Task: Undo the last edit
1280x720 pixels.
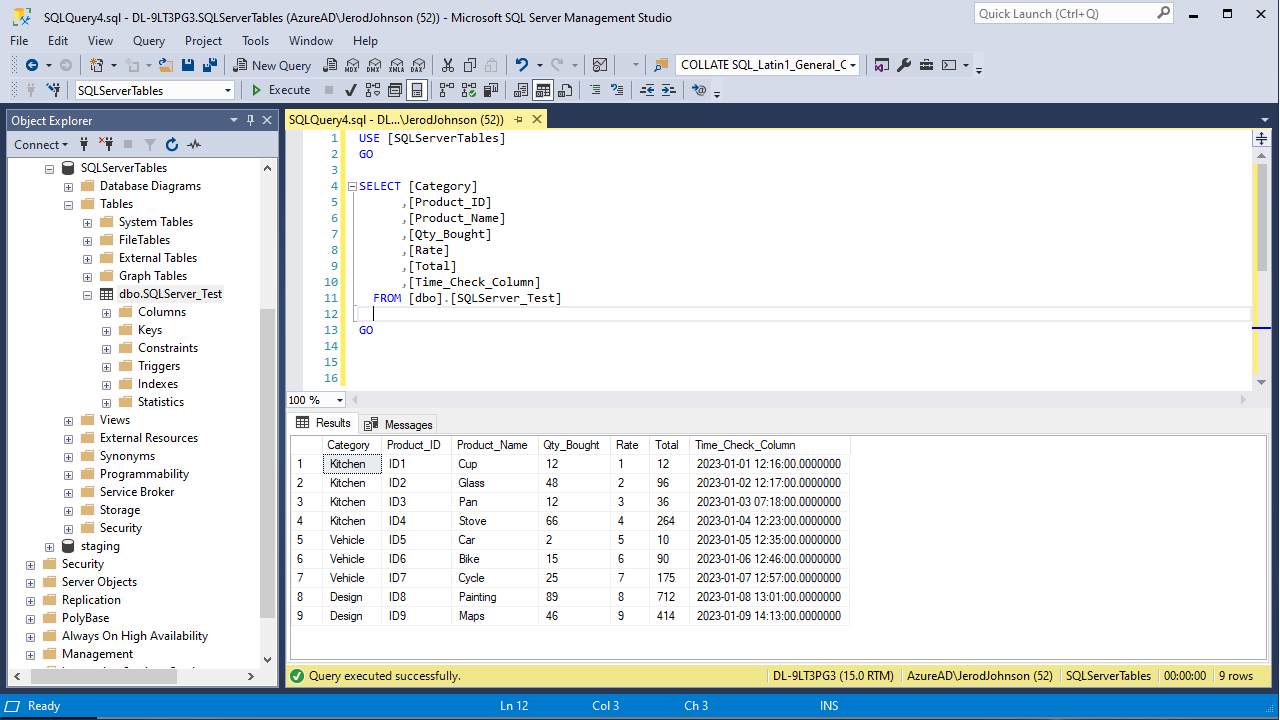Action: (x=519, y=64)
